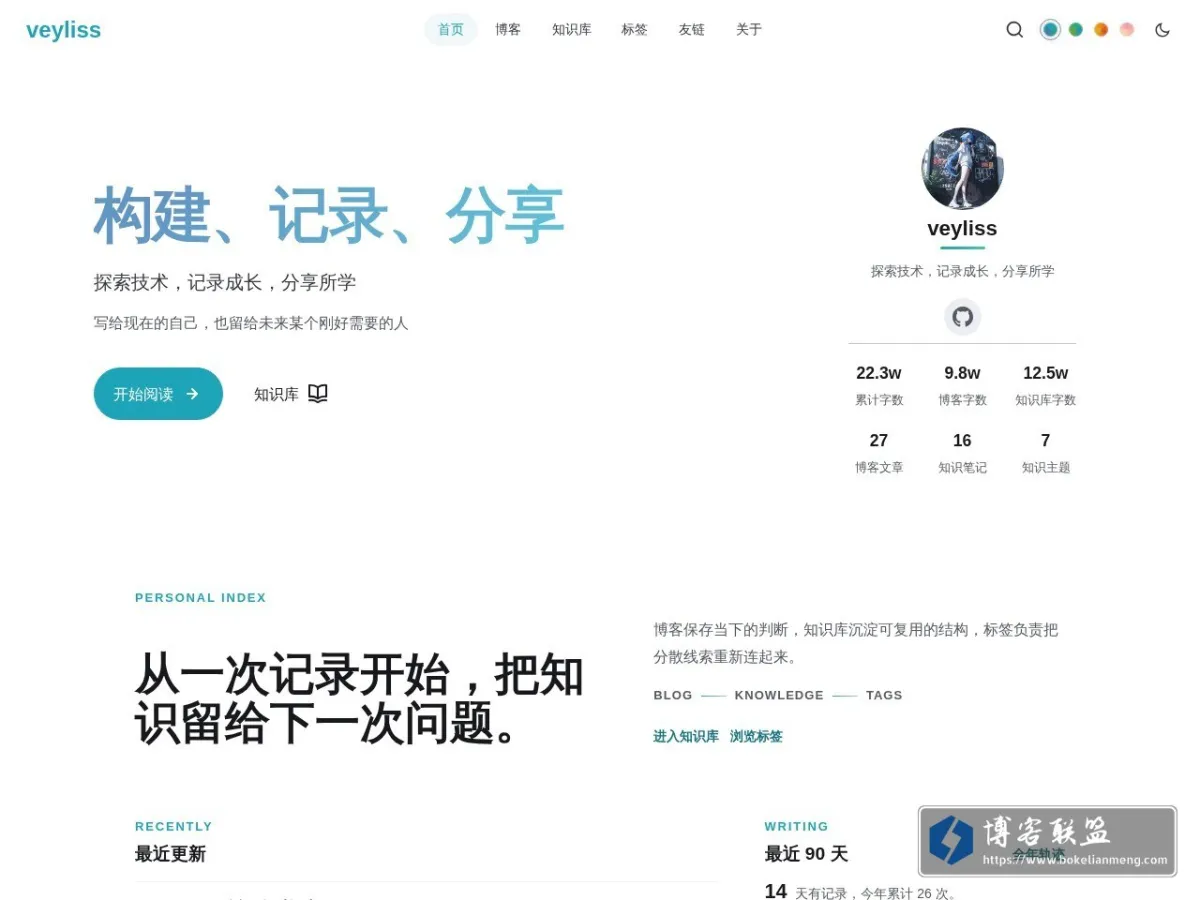Open the 友链 nav item
The height and width of the screenshot is (900, 1200).
coord(692,30)
